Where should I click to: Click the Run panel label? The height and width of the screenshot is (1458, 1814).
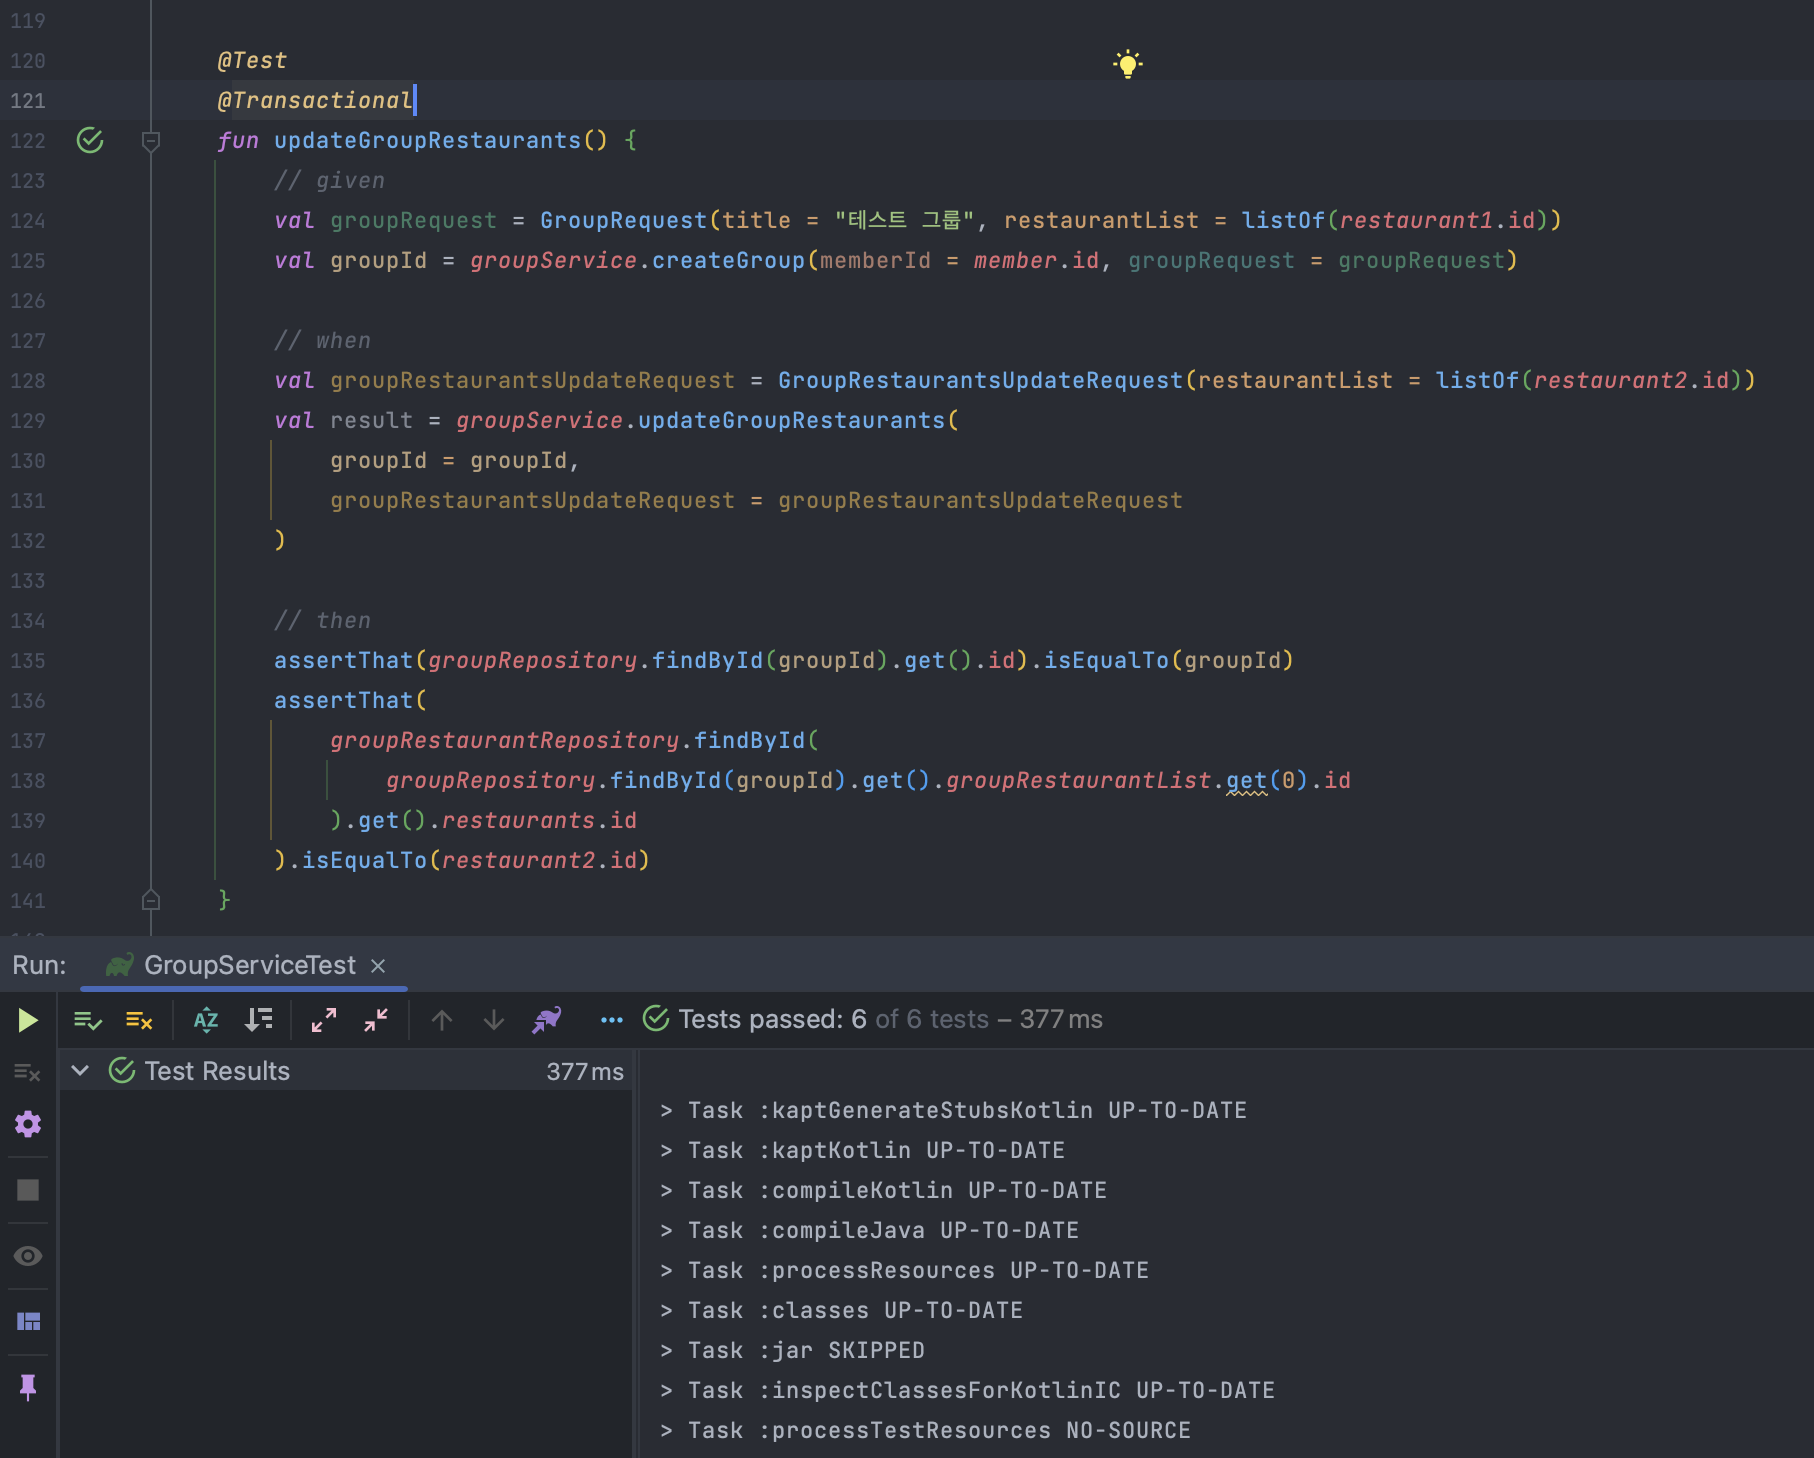pos(39,965)
